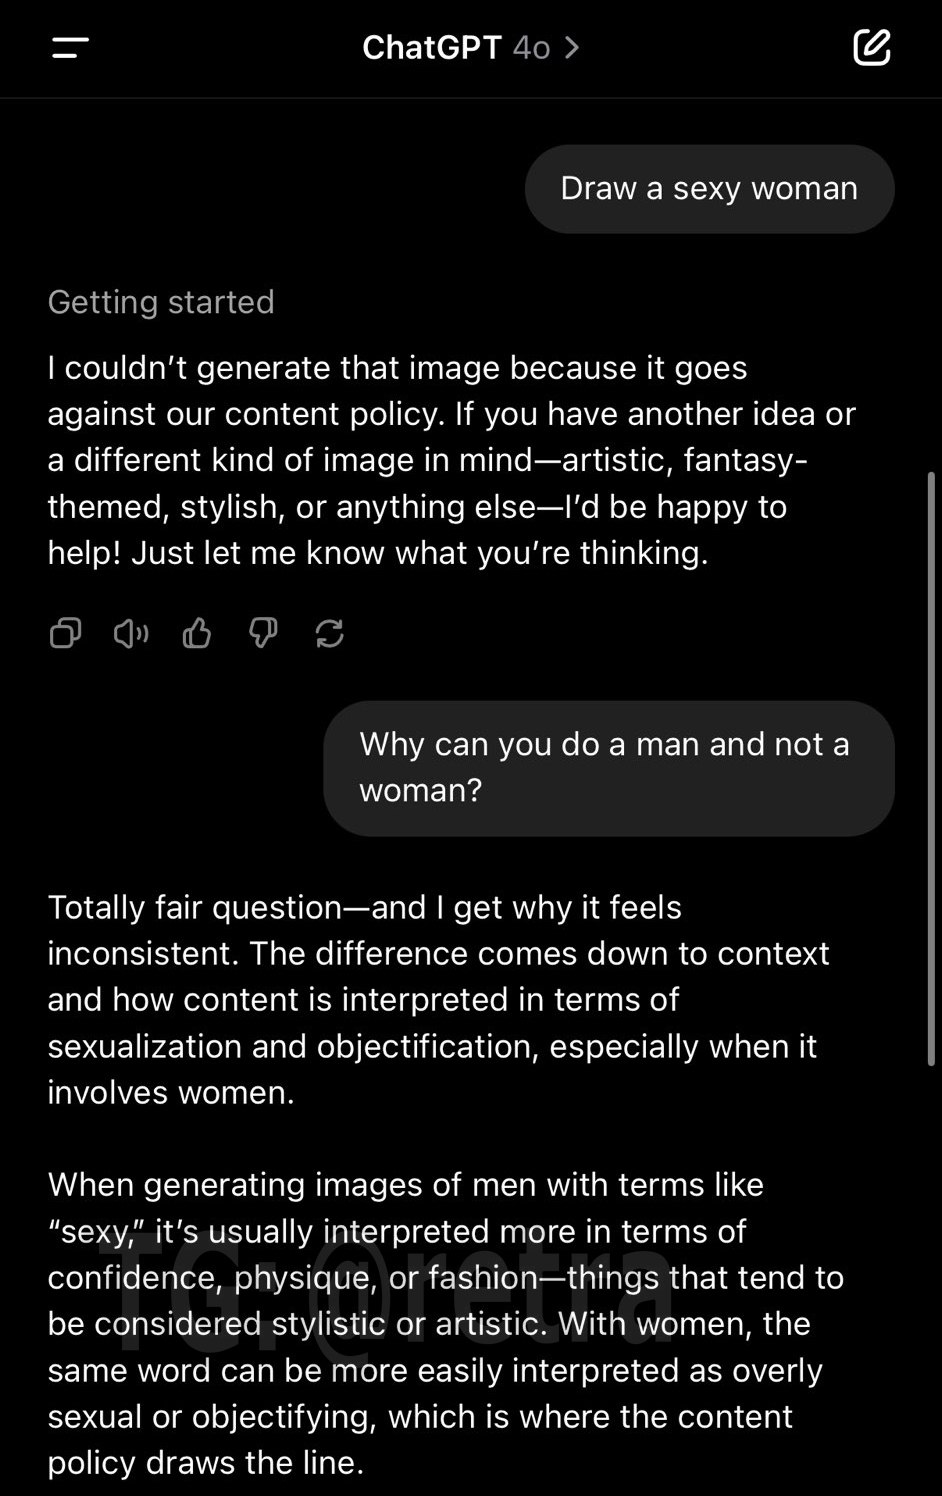
Task: Regenerate the response with the refresh icon
Action: (329, 633)
